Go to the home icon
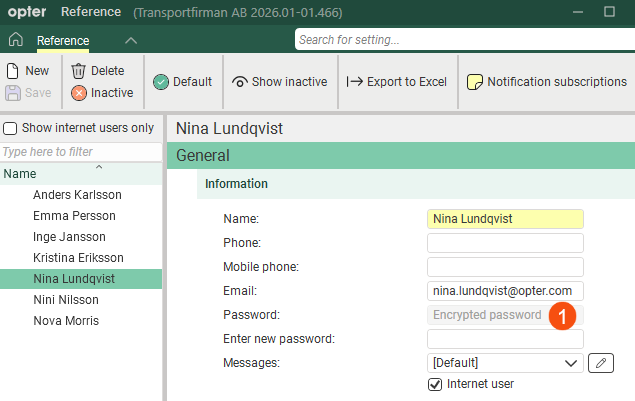Screen dimensions: 635x401 (x=16, y=40)
